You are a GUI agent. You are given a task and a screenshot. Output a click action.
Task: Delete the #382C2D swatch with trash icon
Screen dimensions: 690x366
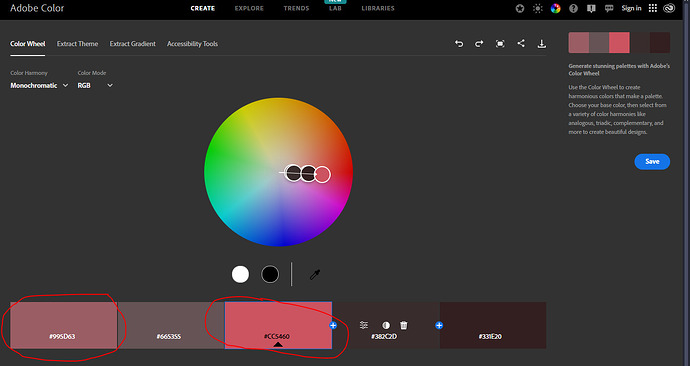pyautogui.click(x=404, y=325)
